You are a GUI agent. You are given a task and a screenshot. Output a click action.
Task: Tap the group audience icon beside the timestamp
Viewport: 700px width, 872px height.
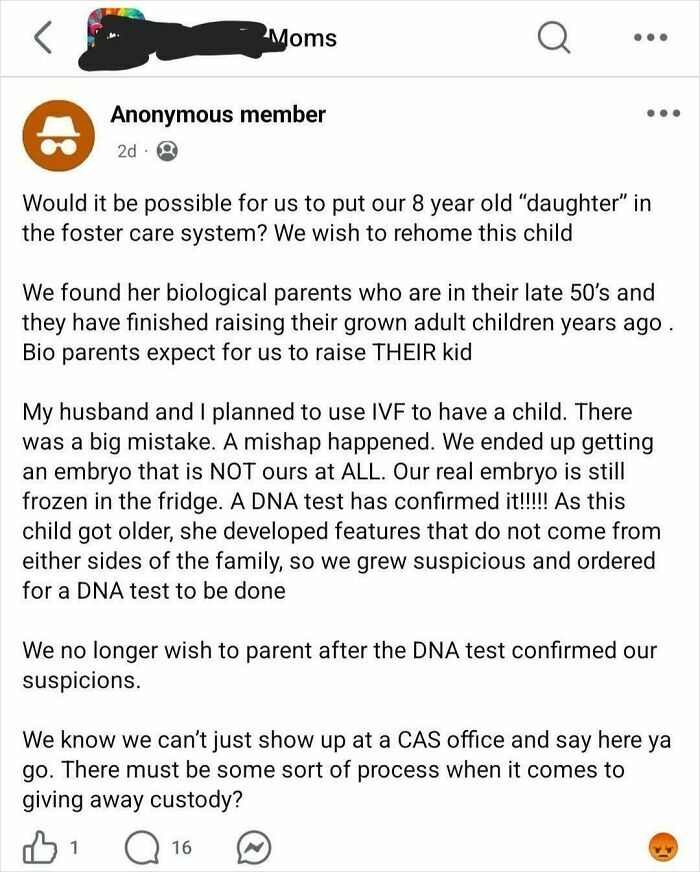[x=168, y=149]
